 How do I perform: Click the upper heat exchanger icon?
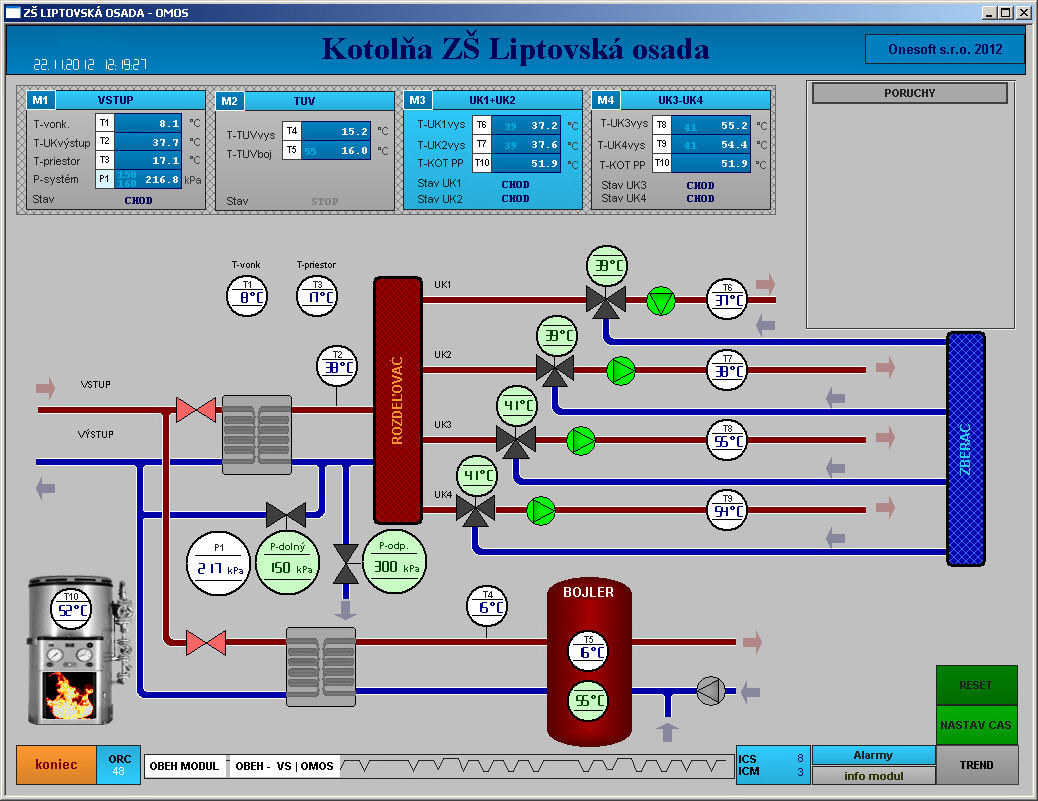[257, 435]
